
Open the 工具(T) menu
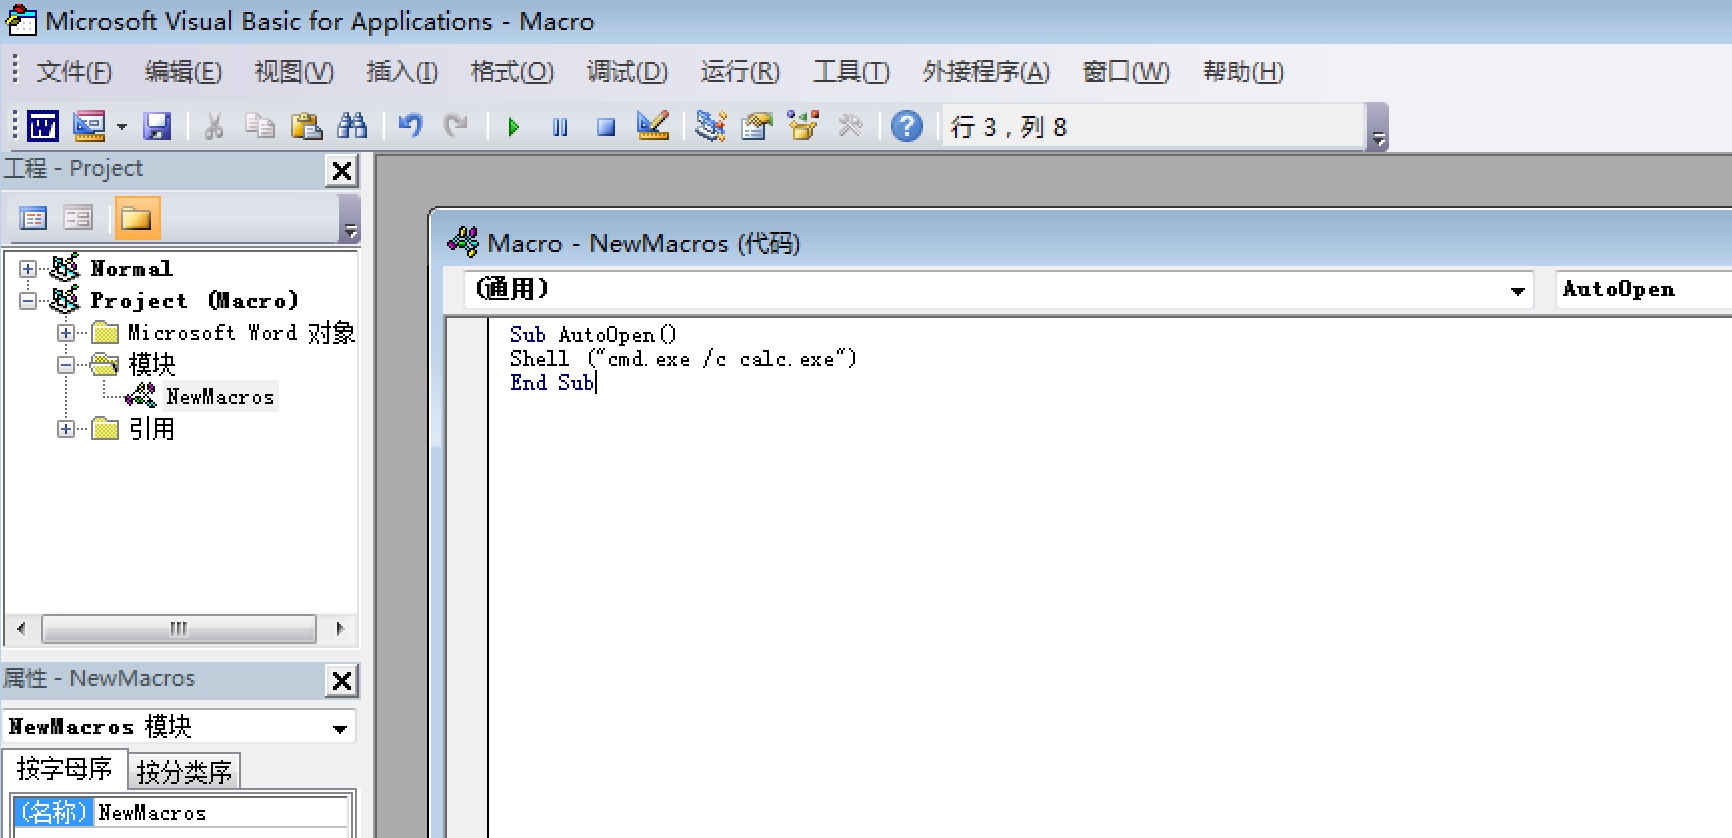(x=851, y=72)
